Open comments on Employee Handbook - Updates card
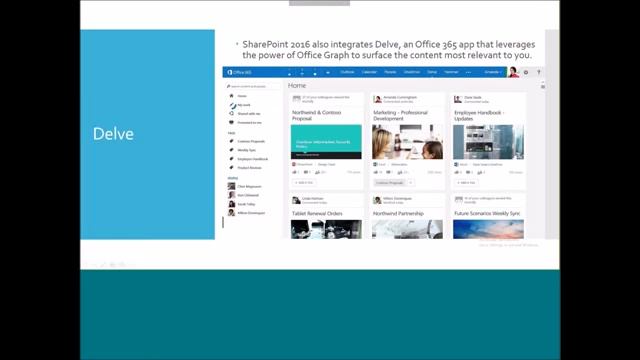 click(469, 172)
